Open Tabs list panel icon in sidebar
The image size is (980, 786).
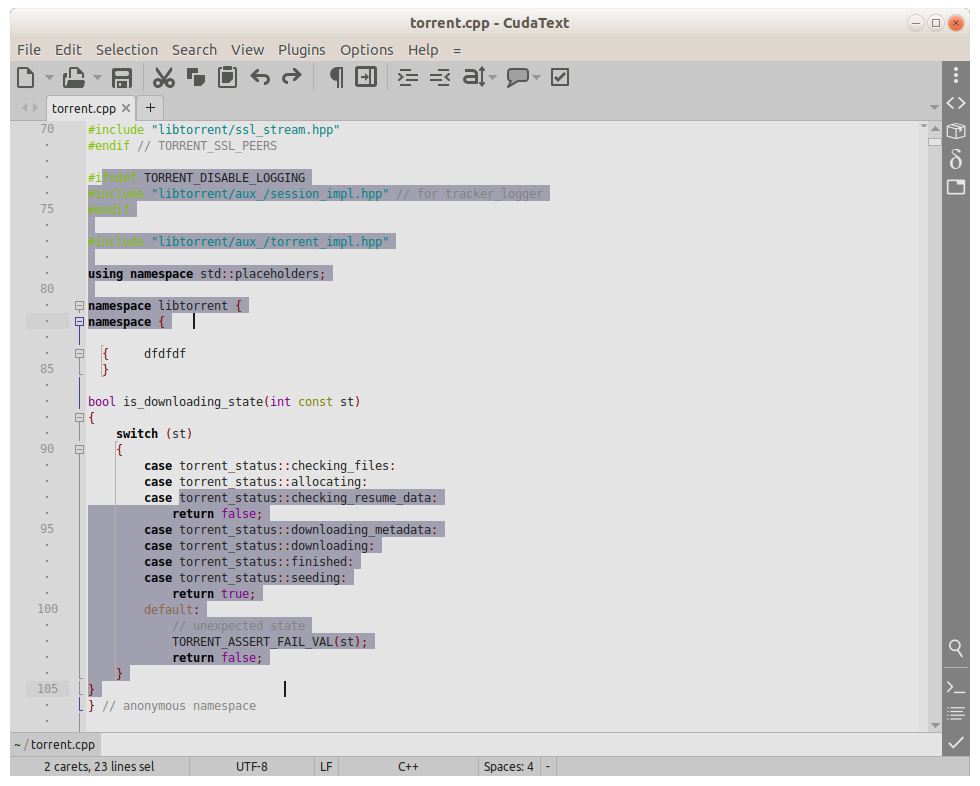[x=956, y=187]
